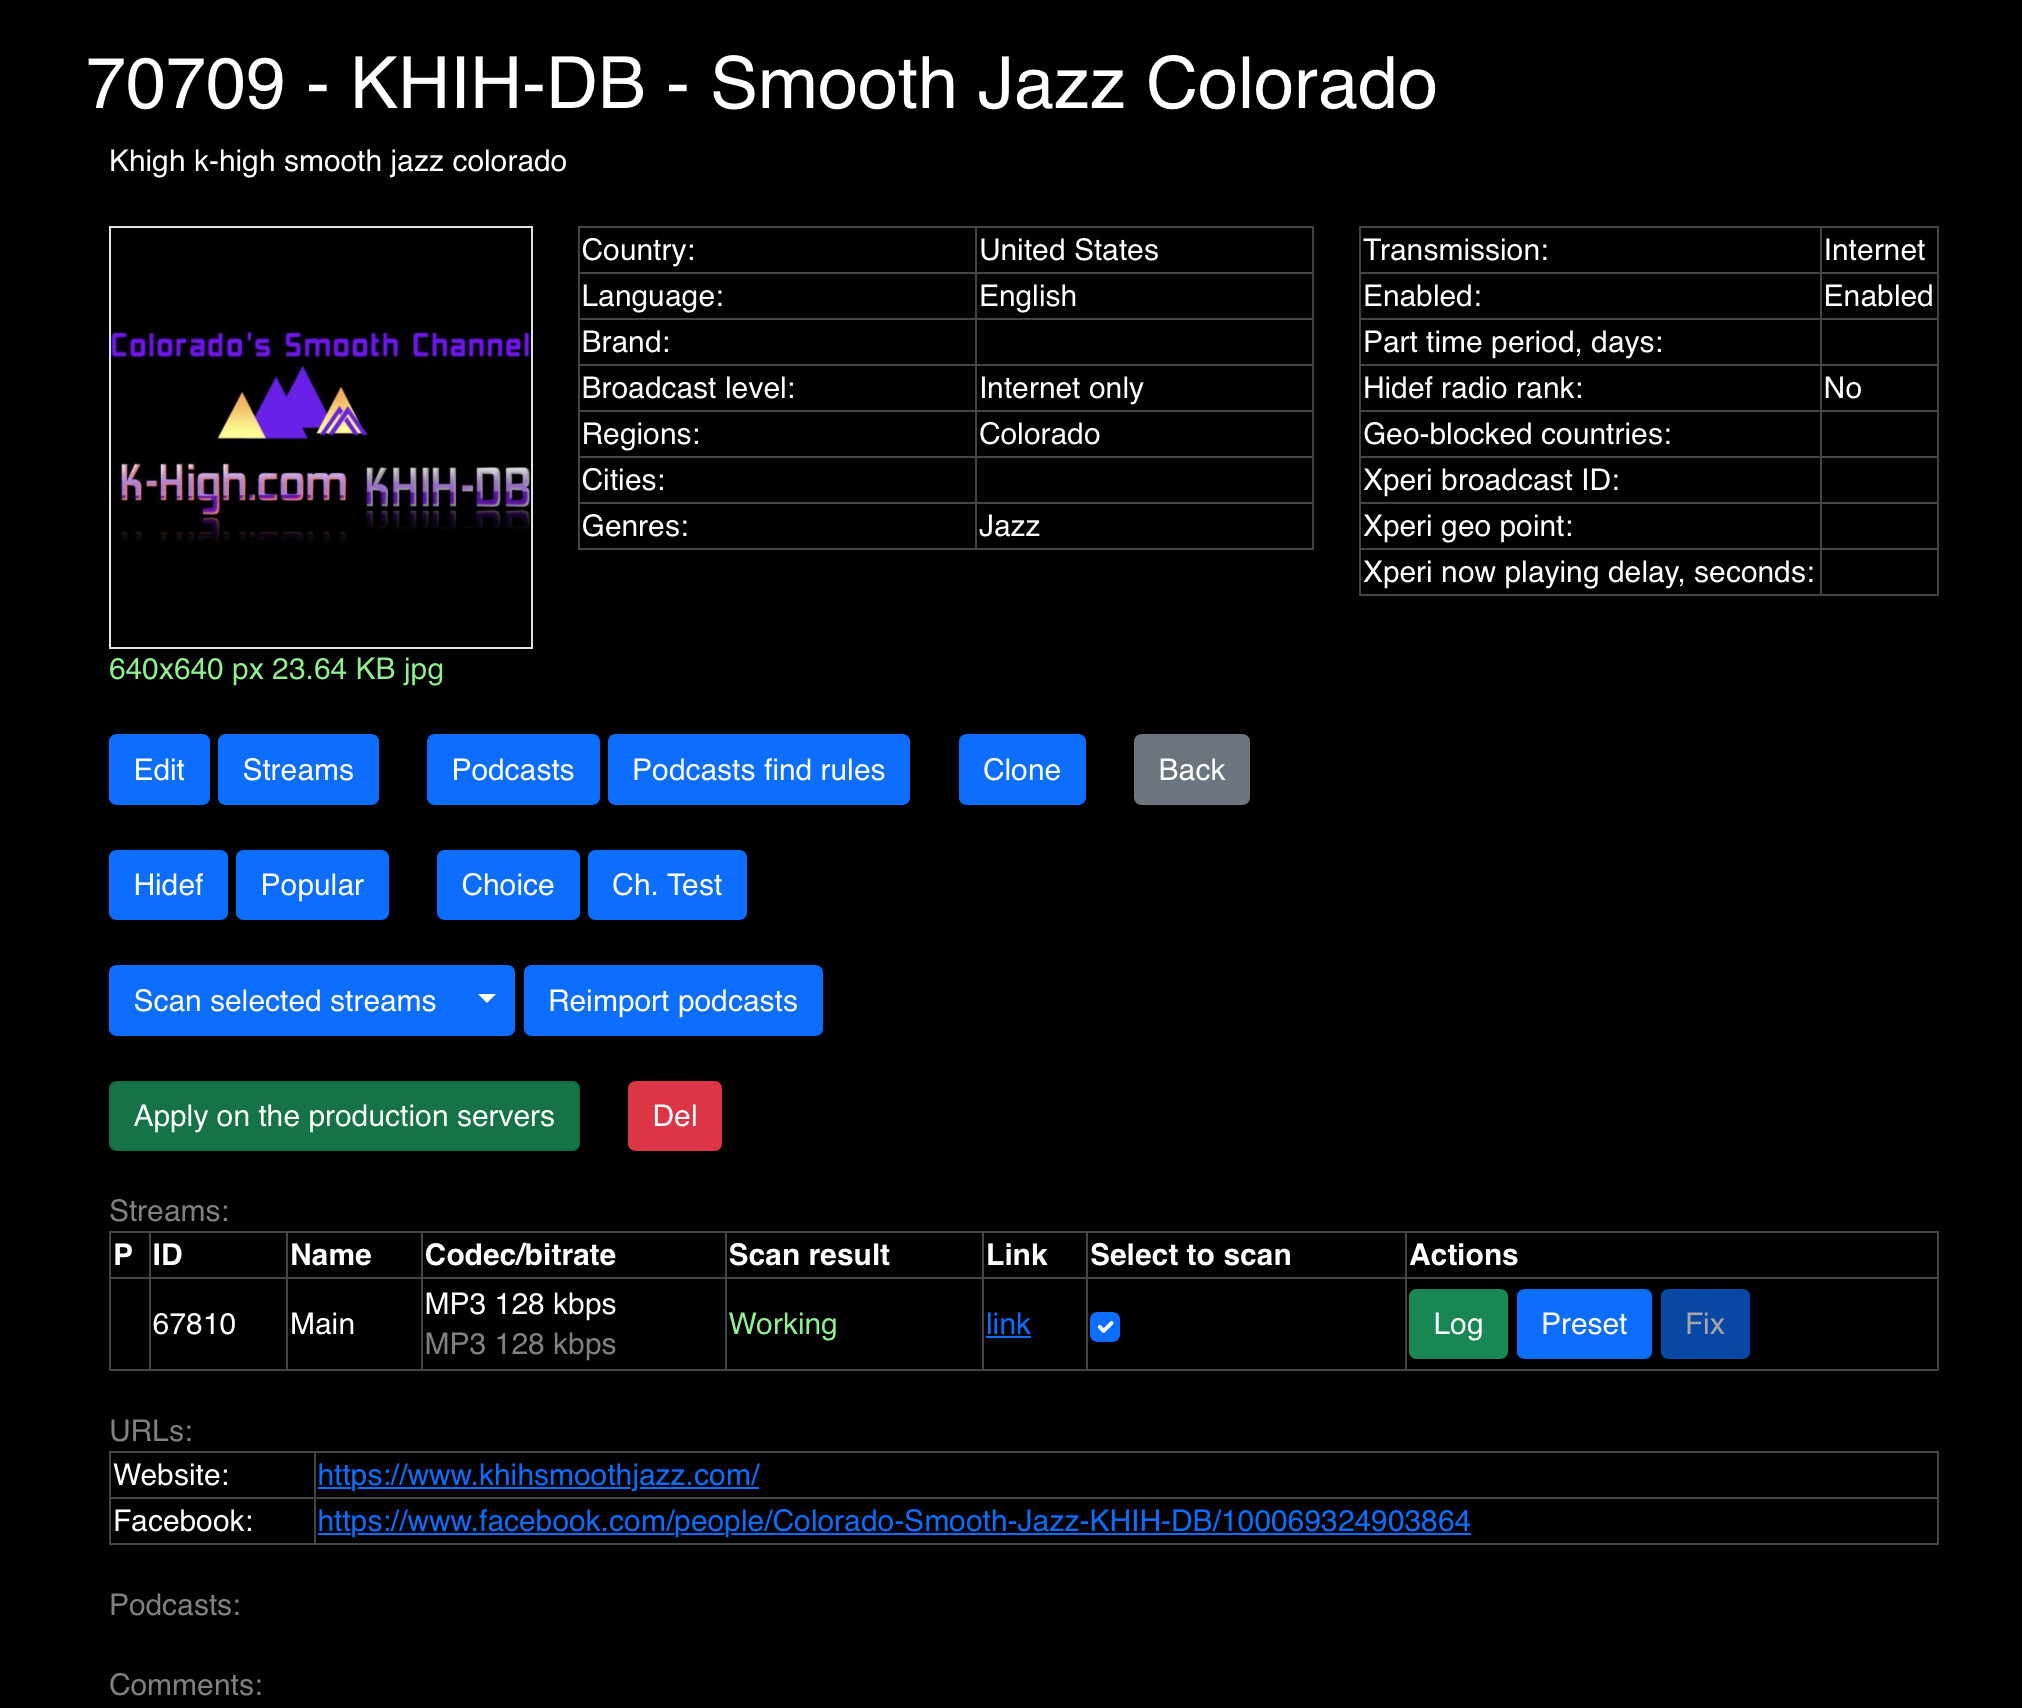View the Log for stream 67810

coord(1457,1324)
